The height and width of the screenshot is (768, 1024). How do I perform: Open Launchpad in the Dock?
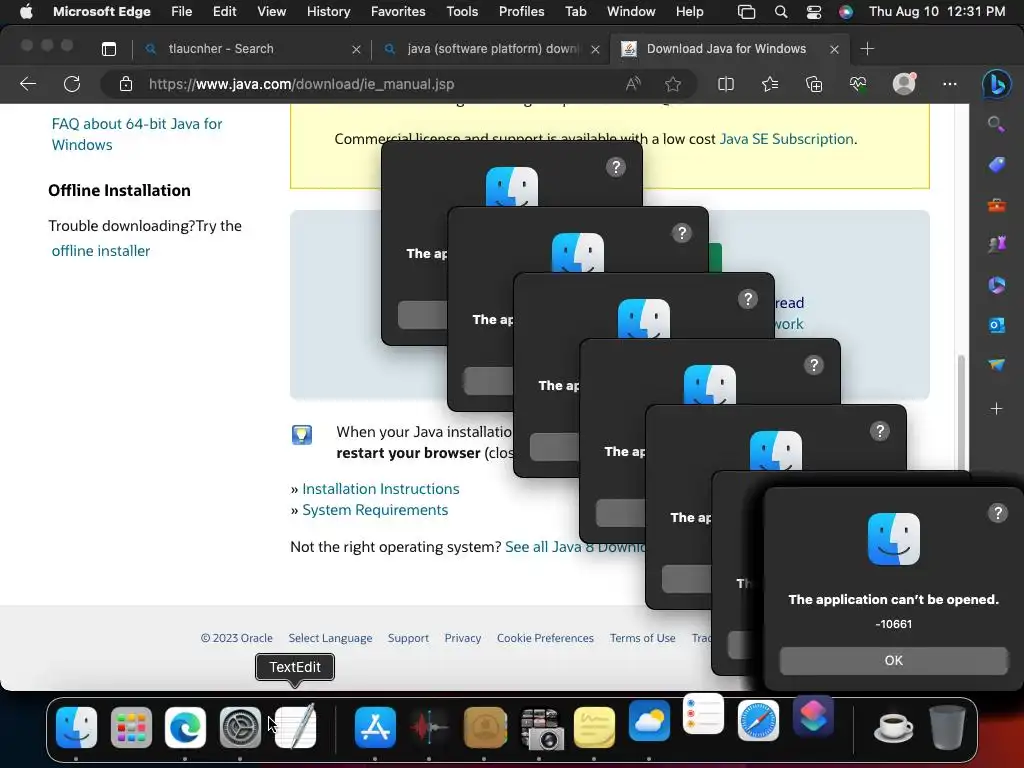(x=131, y=727)
